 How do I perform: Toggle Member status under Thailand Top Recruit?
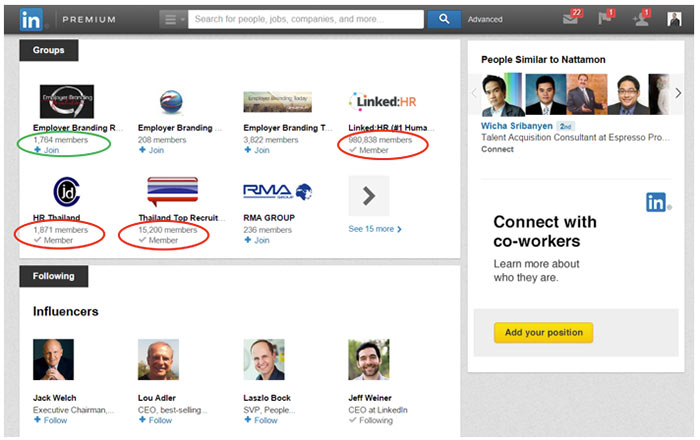point(158,240)
